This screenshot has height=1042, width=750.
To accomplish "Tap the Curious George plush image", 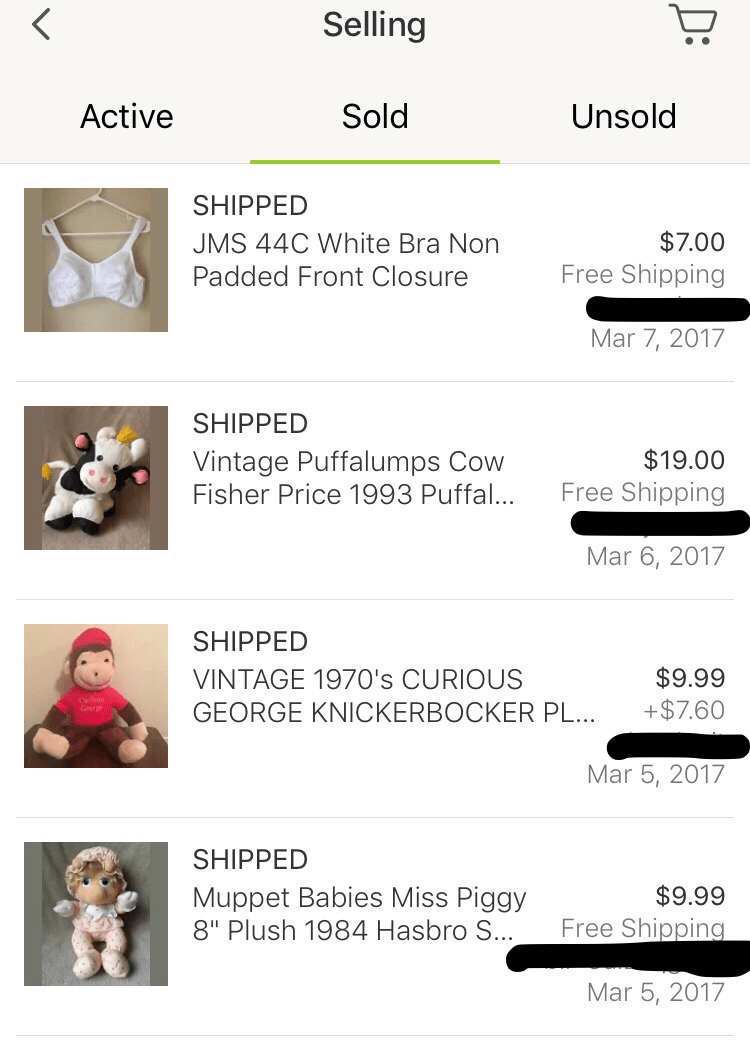I will 96,696.
